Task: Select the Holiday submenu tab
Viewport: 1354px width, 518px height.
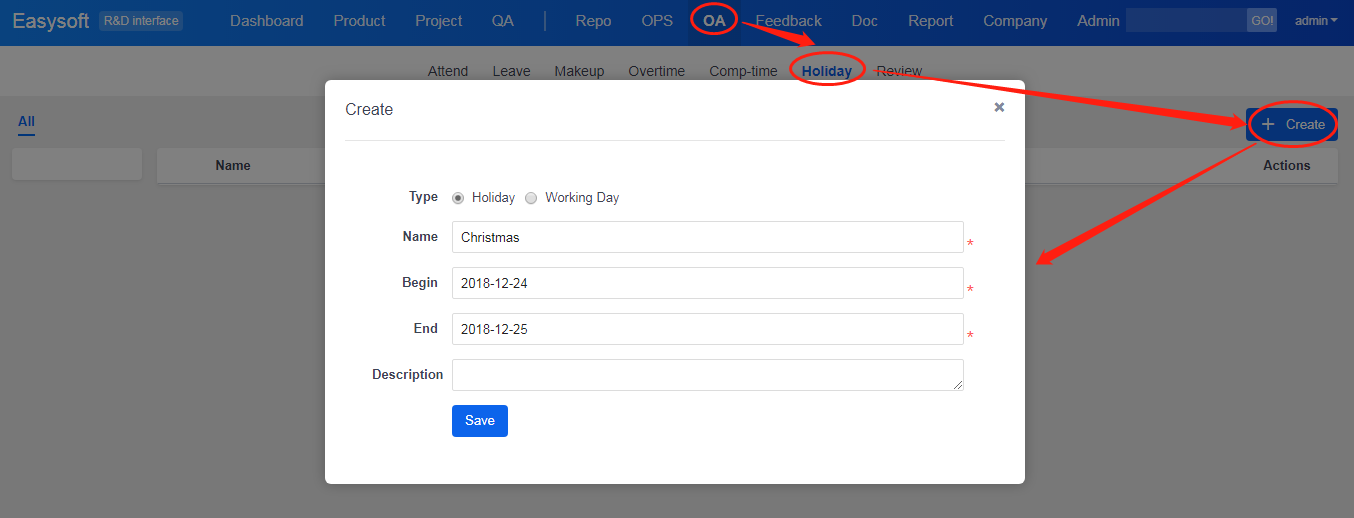Action: click(x=826, y=71)
